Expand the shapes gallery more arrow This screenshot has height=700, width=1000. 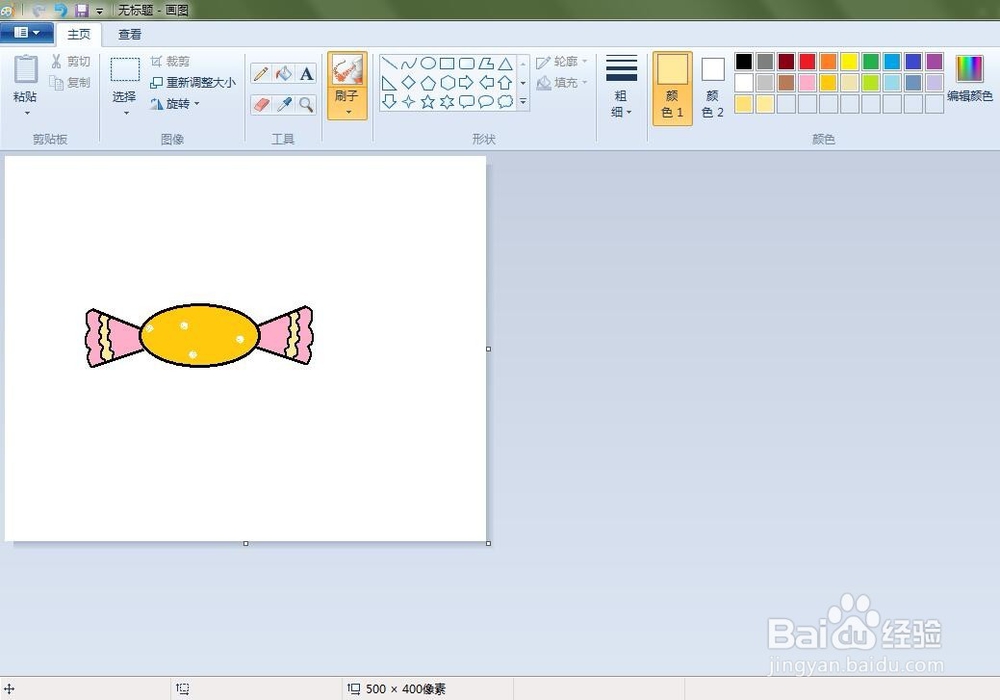pyautogui.click(x=523, y=101)
